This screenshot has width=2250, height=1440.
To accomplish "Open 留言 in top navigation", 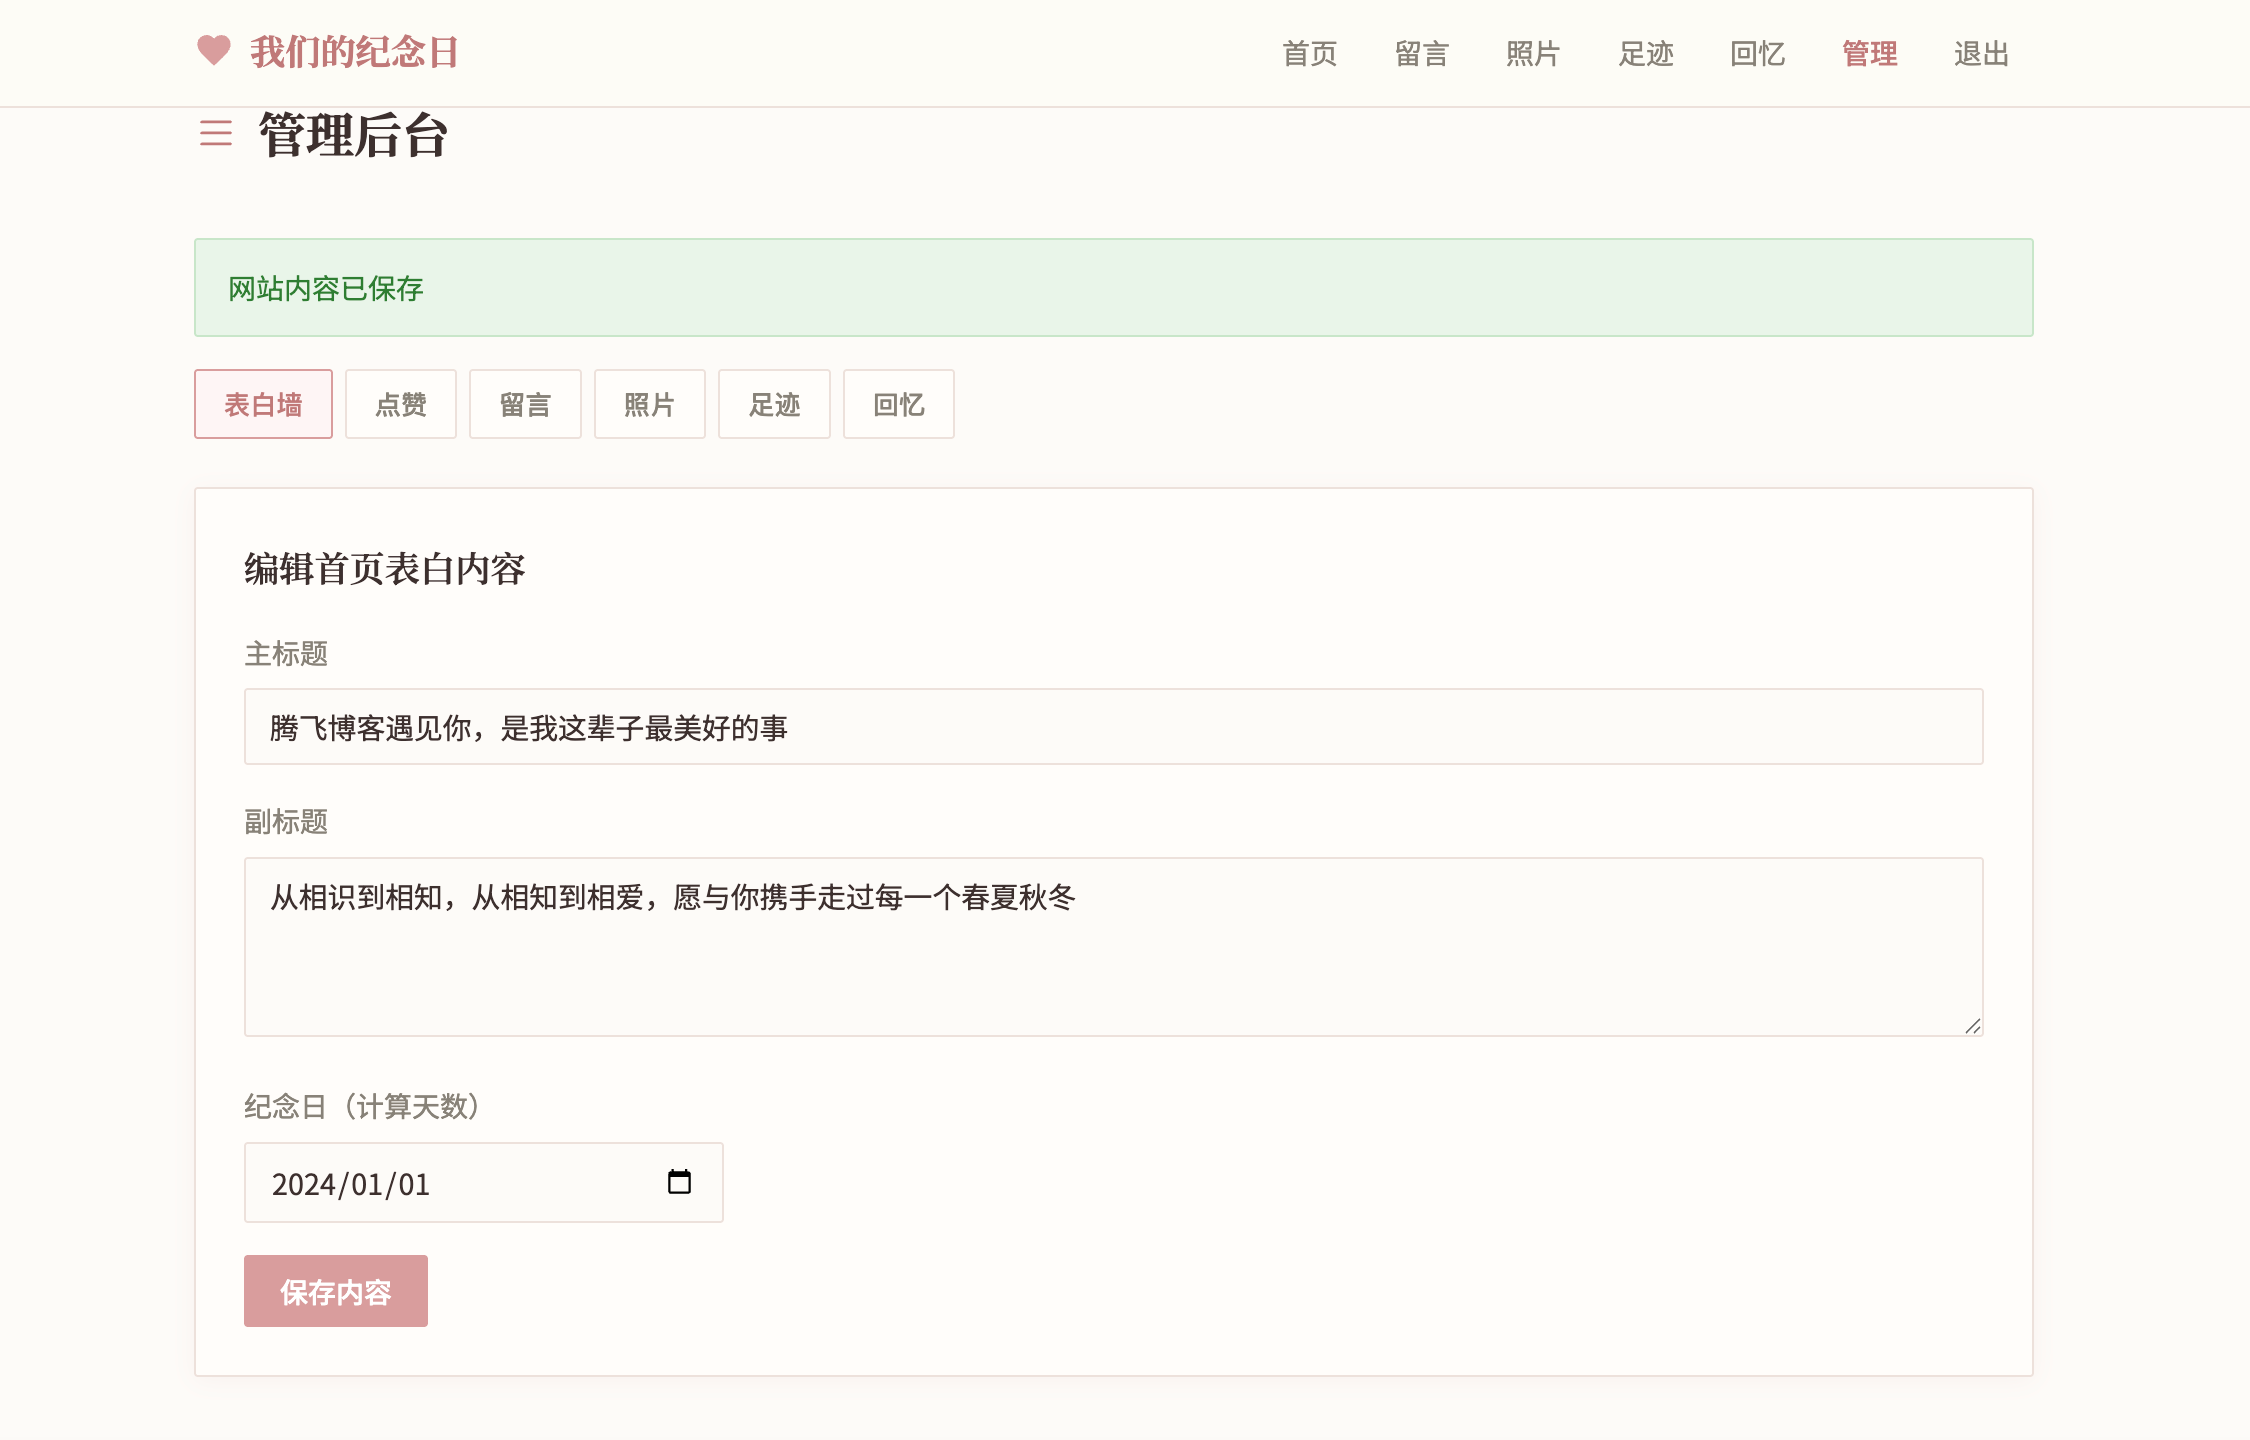I will click(1422, 54).
